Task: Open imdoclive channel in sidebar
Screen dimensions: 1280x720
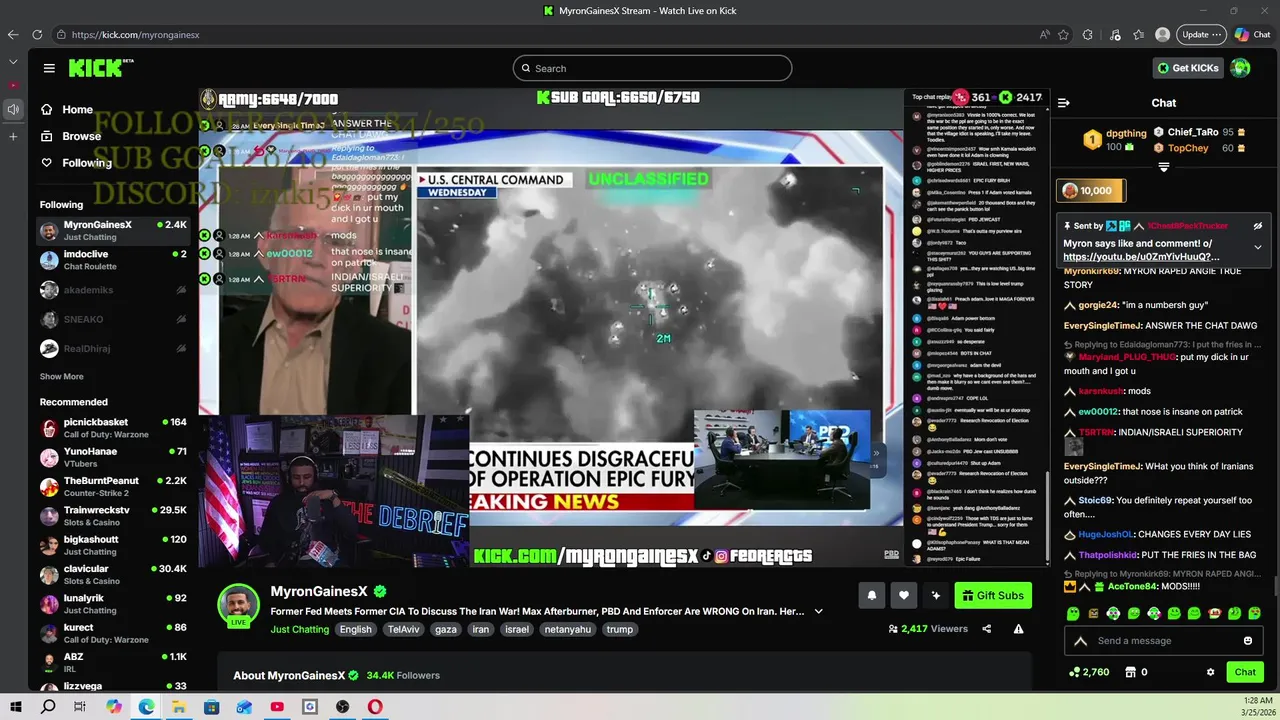Action: click(113, 260)
